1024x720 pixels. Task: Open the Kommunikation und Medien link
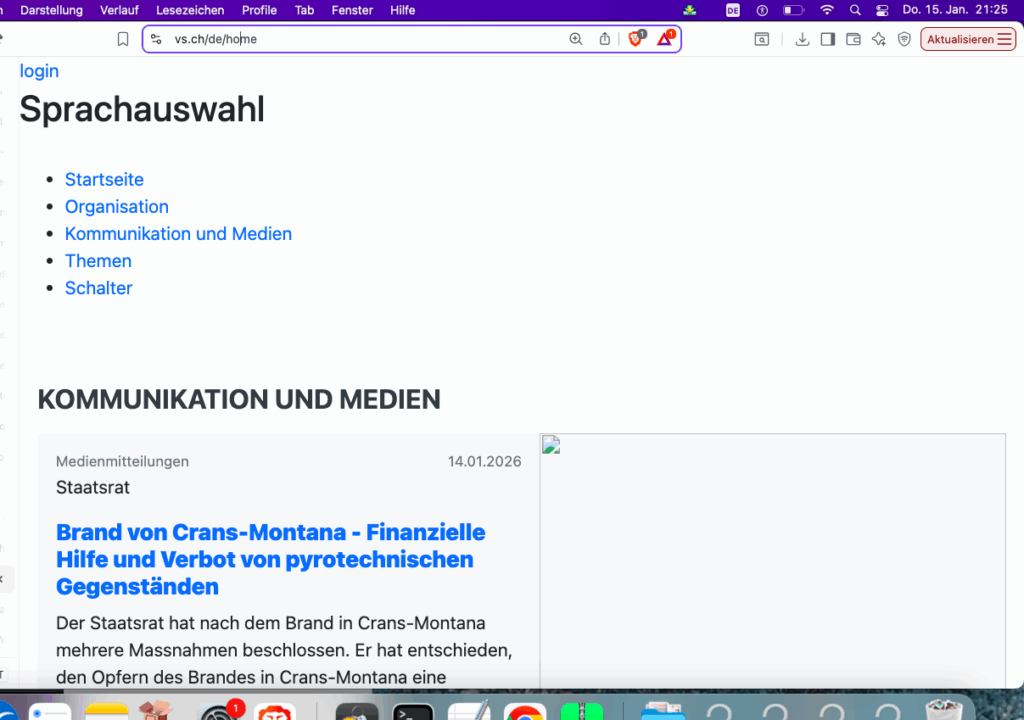tap(178, 234)
